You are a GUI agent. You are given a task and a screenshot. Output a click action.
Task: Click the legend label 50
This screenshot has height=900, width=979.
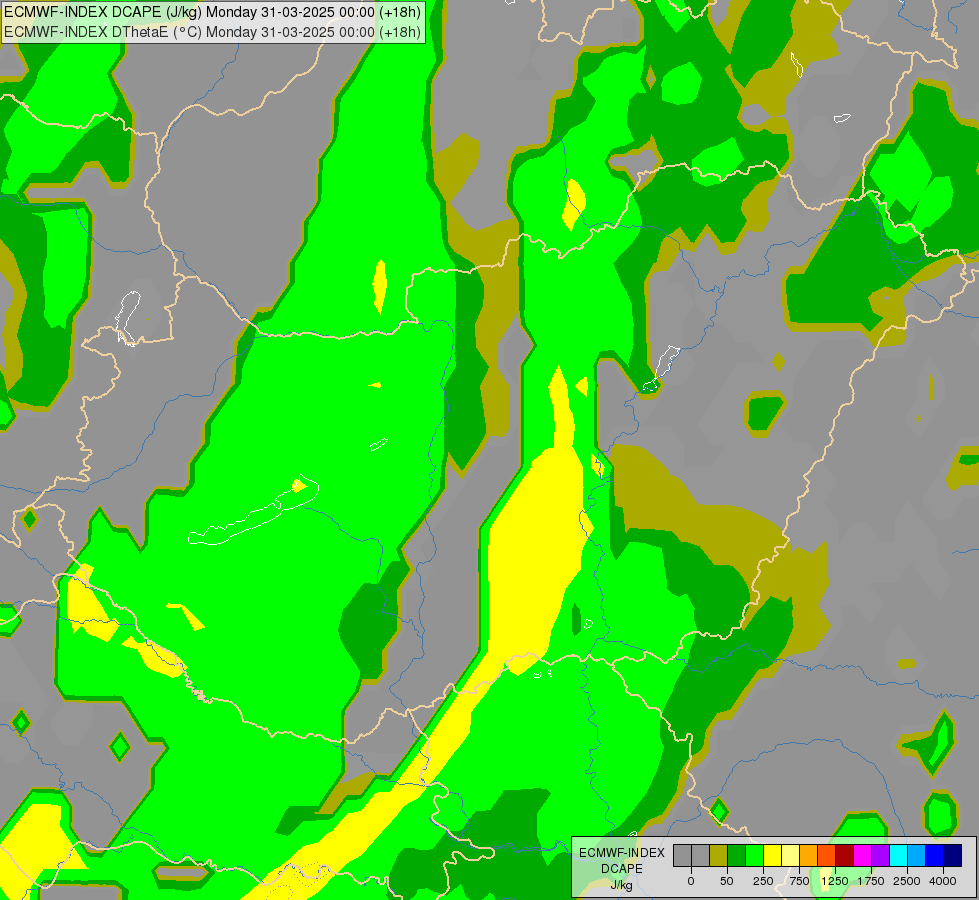pyautogui.click(x=727, y=881)
